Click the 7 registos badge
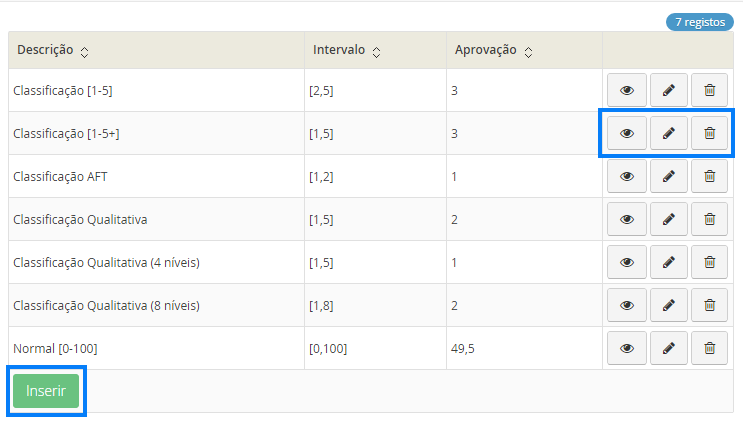The height and width of the screenshot is (430, 743). (699, 21)
